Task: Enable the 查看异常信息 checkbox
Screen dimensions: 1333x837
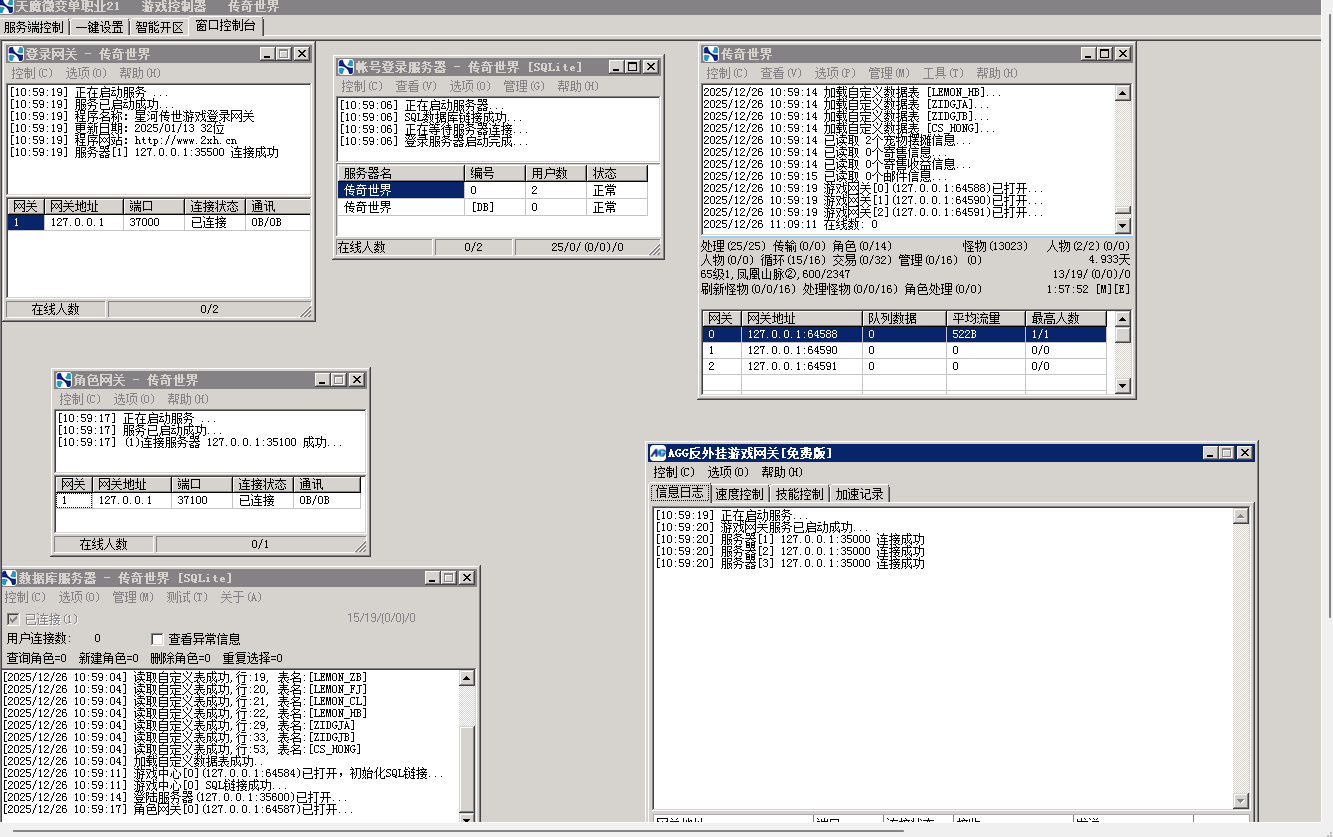Action: click(157, 639)
